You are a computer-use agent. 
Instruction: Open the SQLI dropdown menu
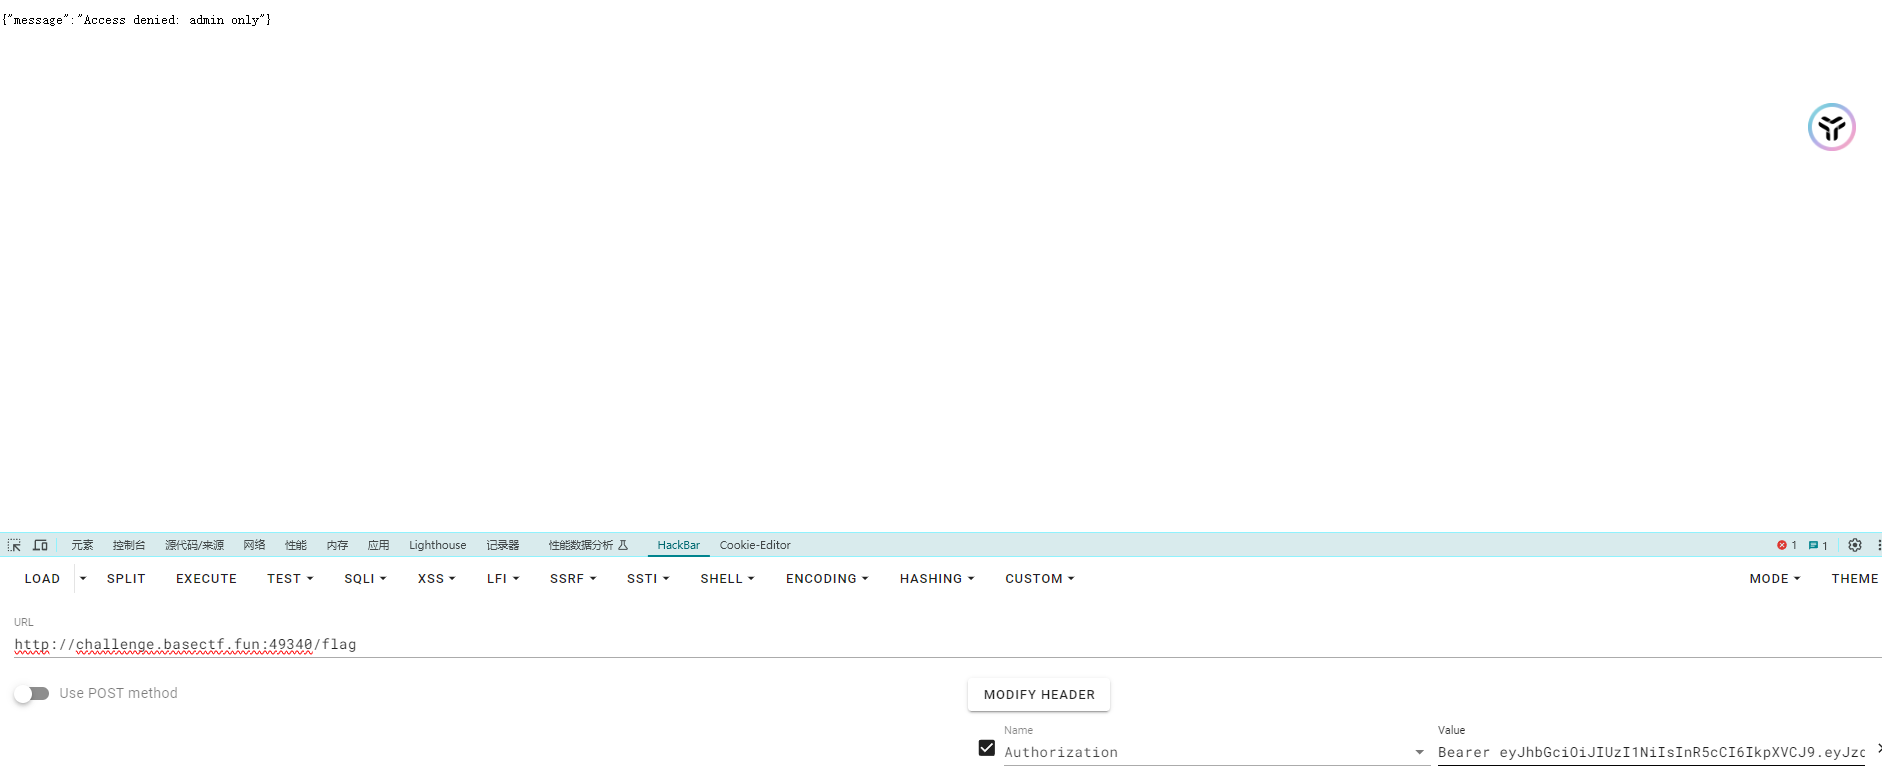point(364,578)
